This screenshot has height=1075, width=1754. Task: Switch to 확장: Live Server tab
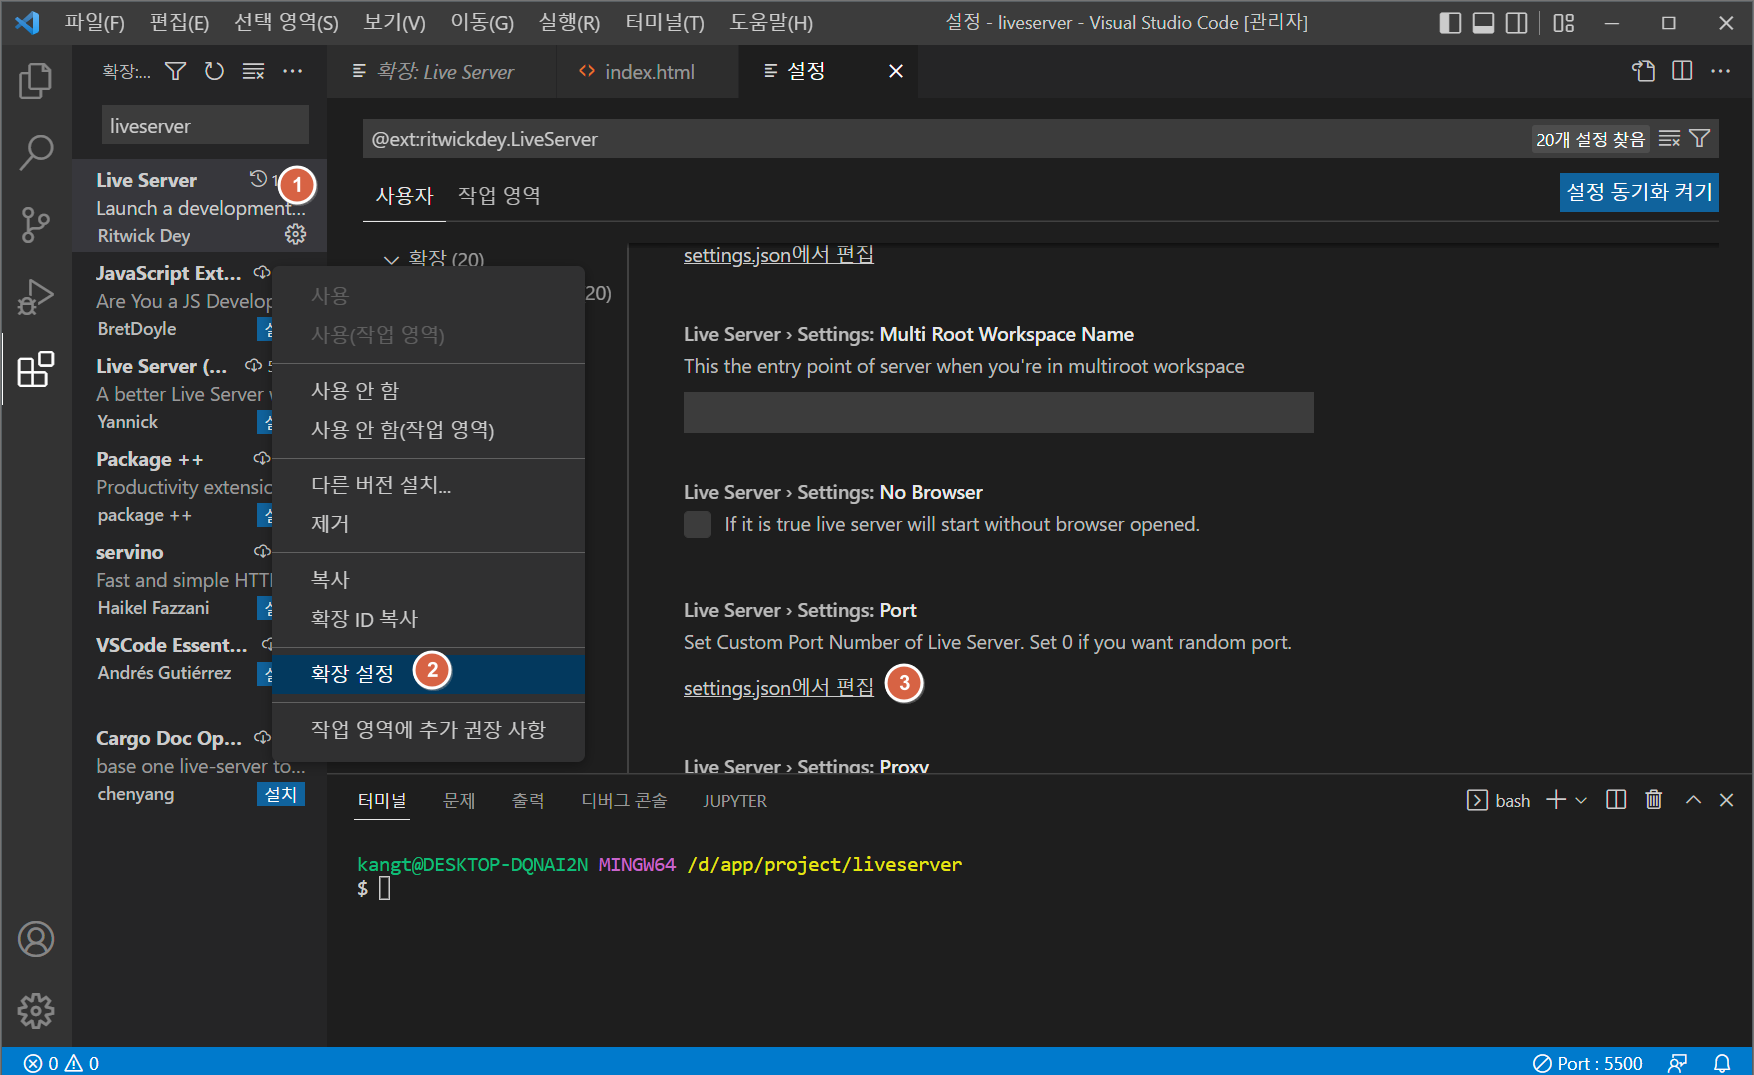[x=442, y=71]
